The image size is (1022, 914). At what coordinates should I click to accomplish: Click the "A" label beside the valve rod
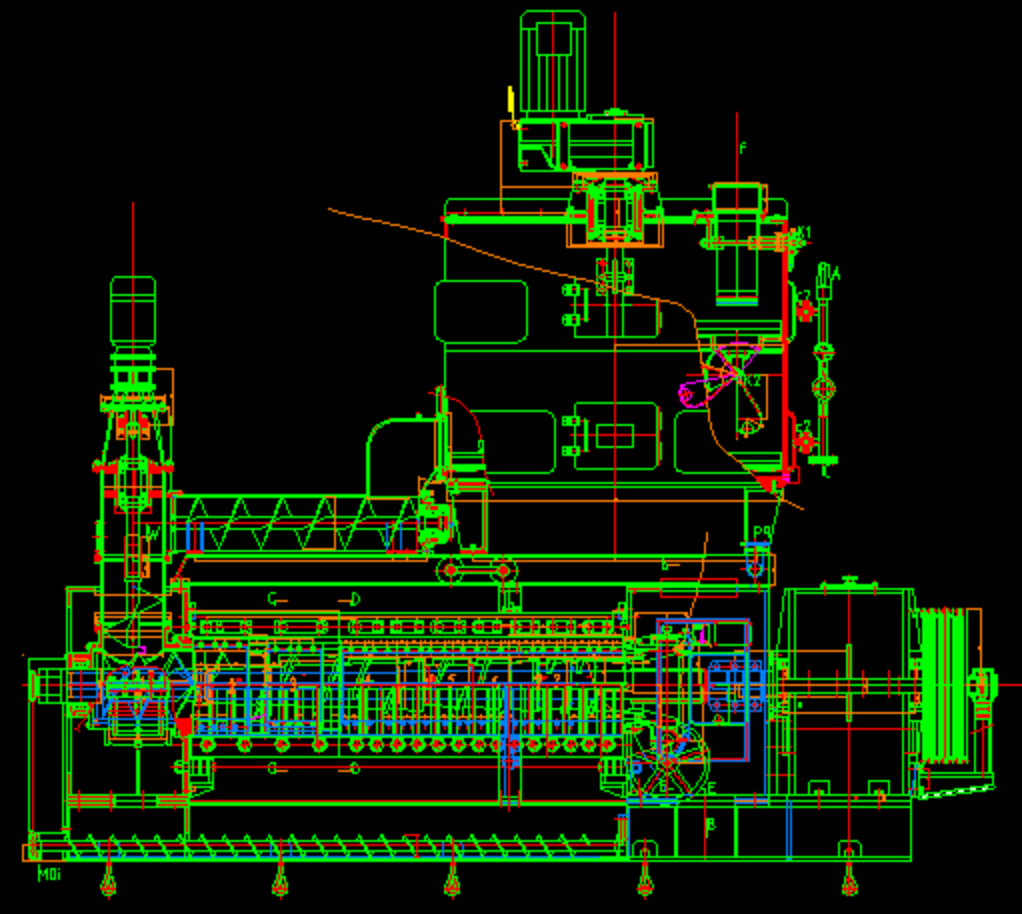point(836,274)
